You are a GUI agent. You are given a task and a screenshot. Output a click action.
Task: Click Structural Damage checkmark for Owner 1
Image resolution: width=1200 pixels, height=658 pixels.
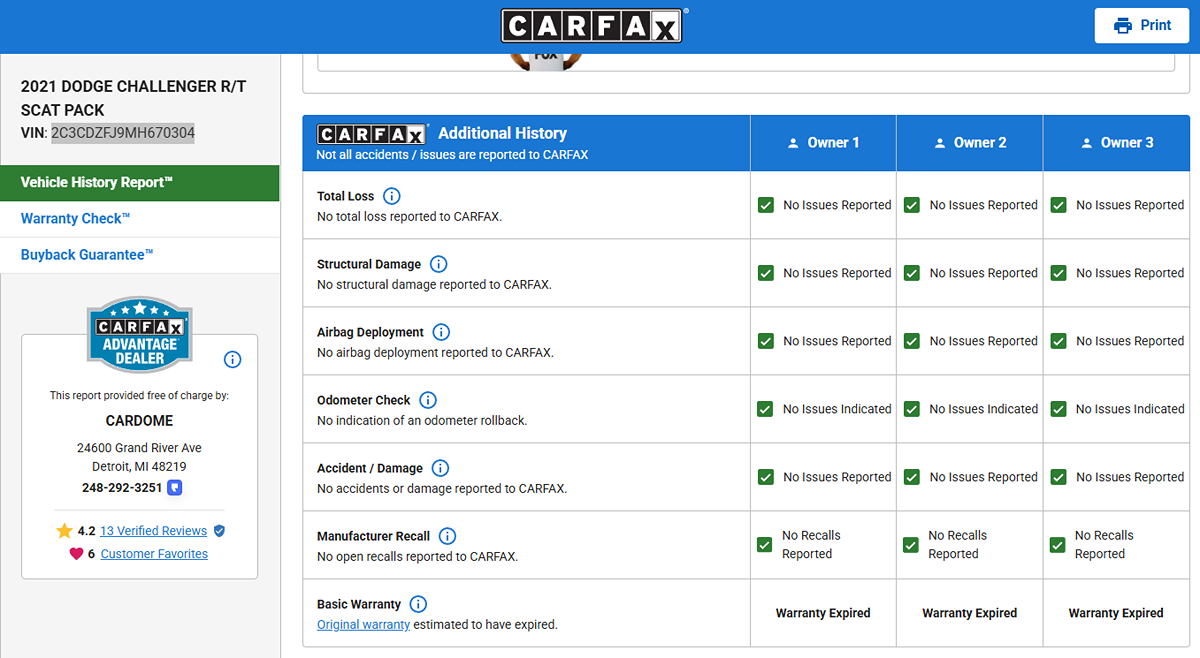[765, 273]
